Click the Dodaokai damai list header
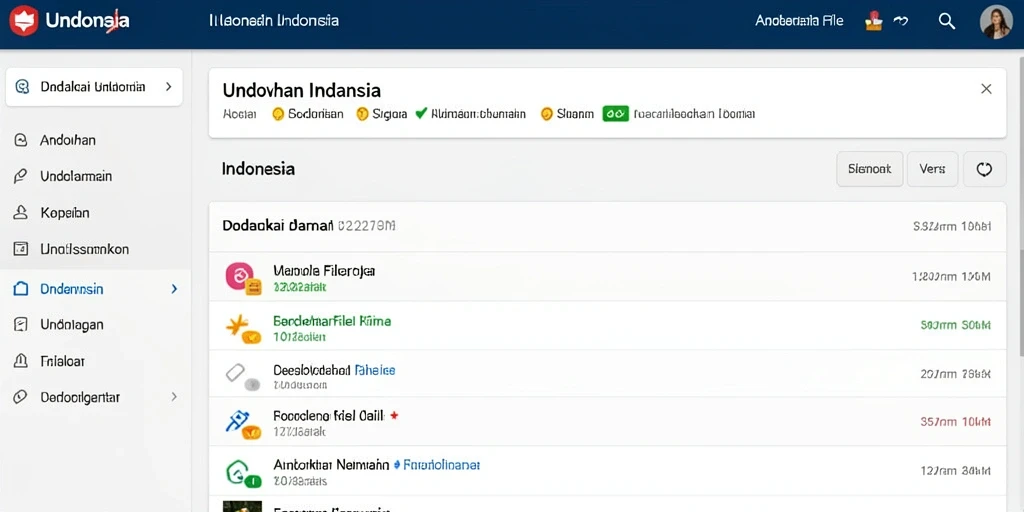This screenshot has width=1024, height=512. 607,227
